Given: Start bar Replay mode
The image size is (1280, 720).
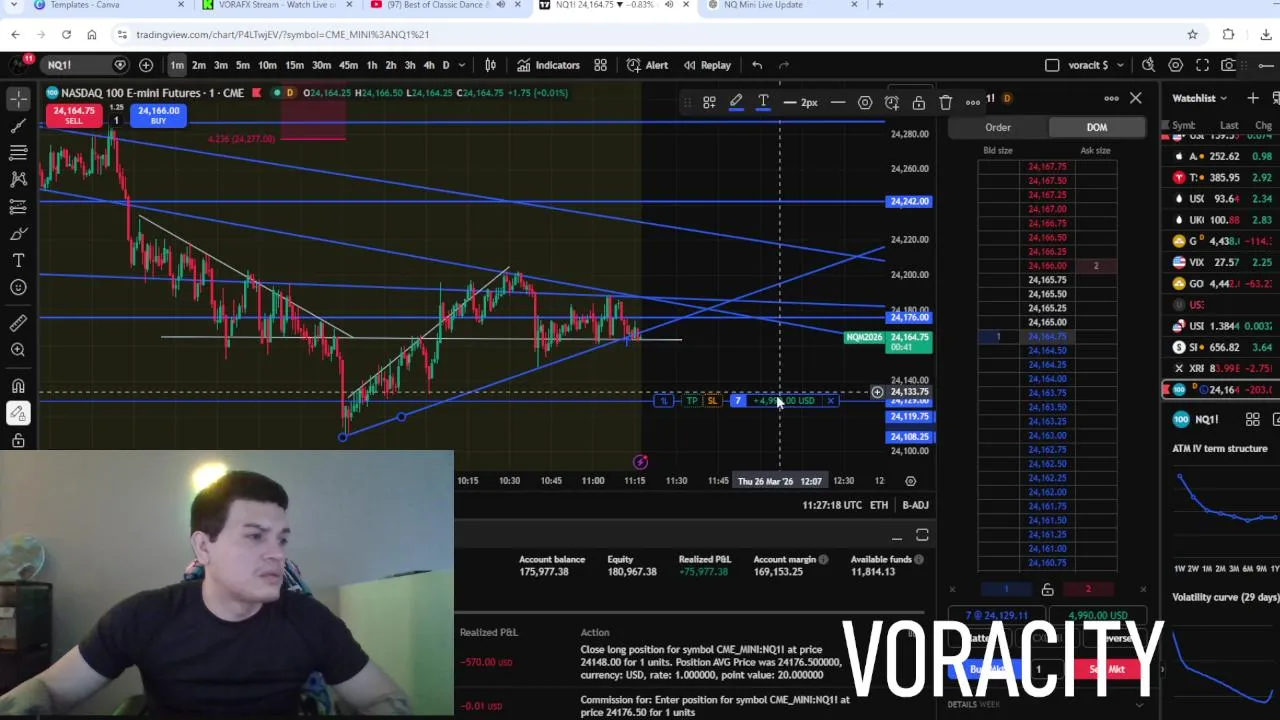Looking at the screenshot, I should click(707, 65).
